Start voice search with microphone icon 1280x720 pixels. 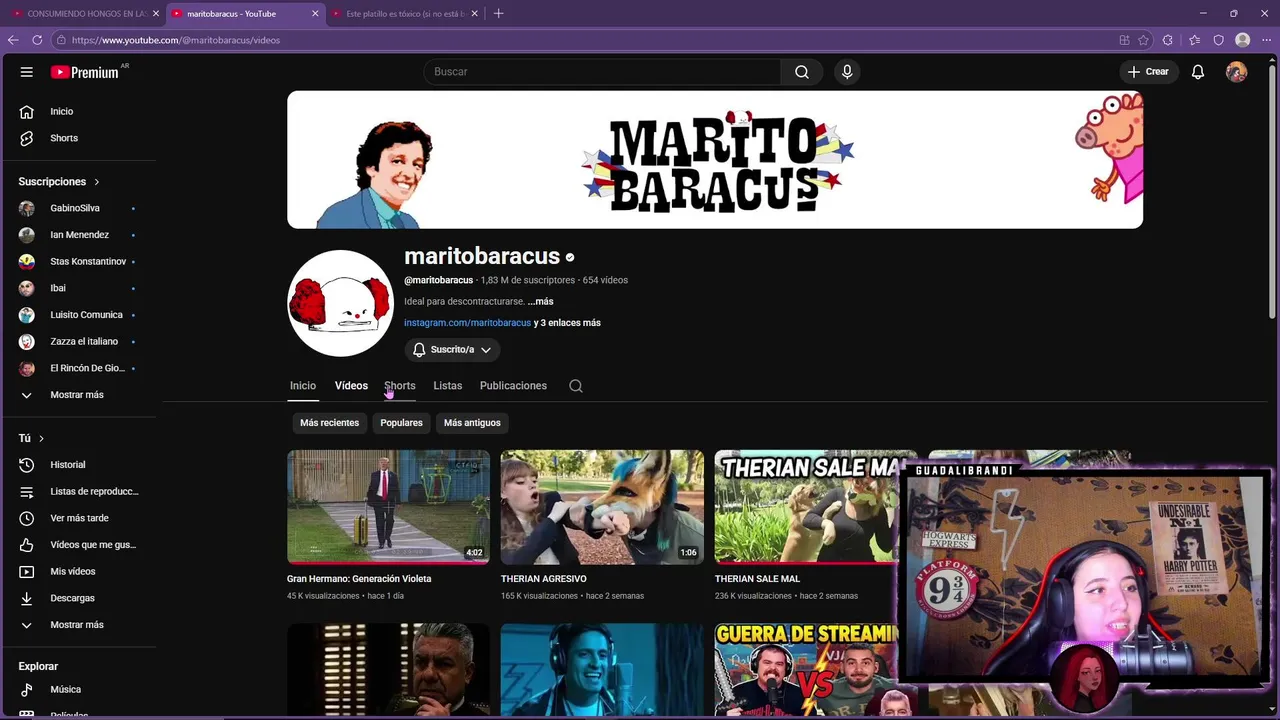click(847, 72)
